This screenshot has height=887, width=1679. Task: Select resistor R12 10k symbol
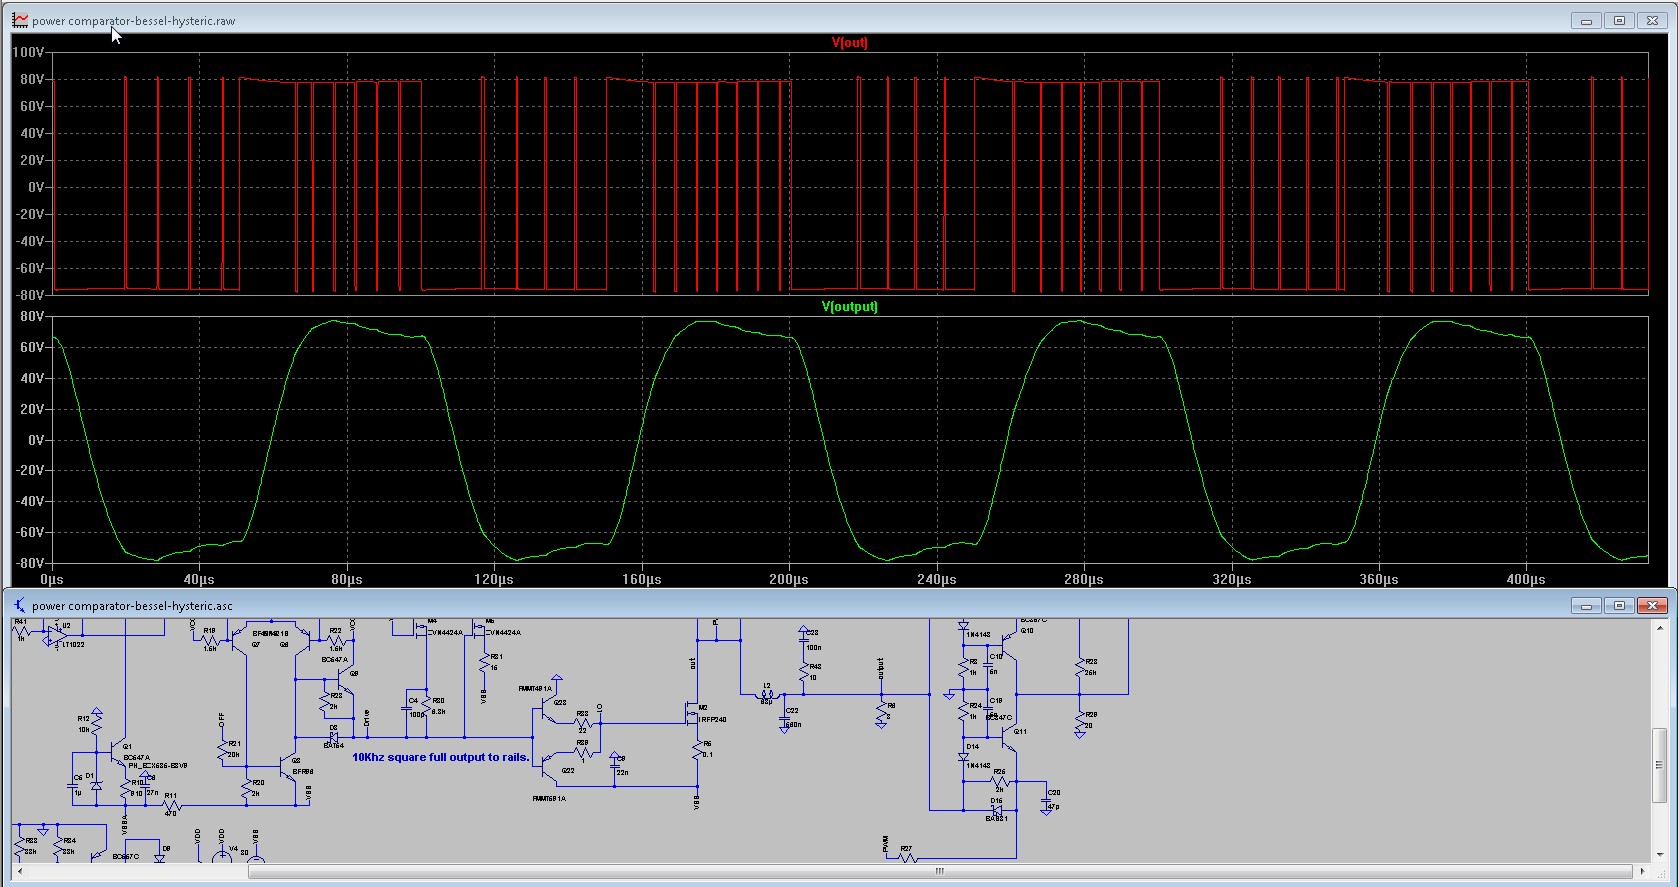[x=97, y=725]
